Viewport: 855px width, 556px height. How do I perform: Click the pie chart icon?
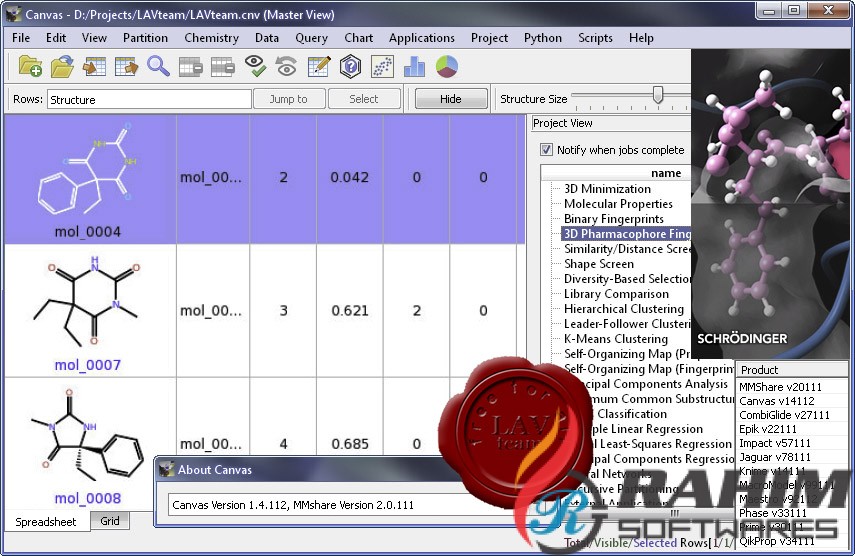pyautogui.click(x=447, y=66)
